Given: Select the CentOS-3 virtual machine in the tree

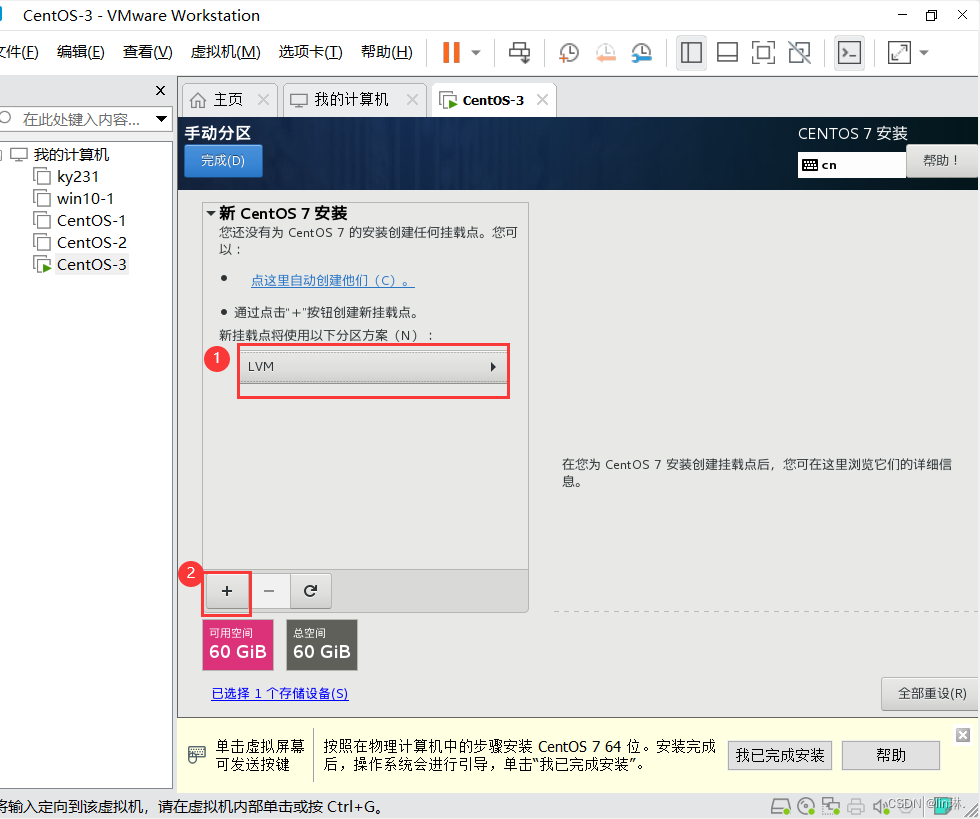Looking at the screenshot, I should 91,264.
